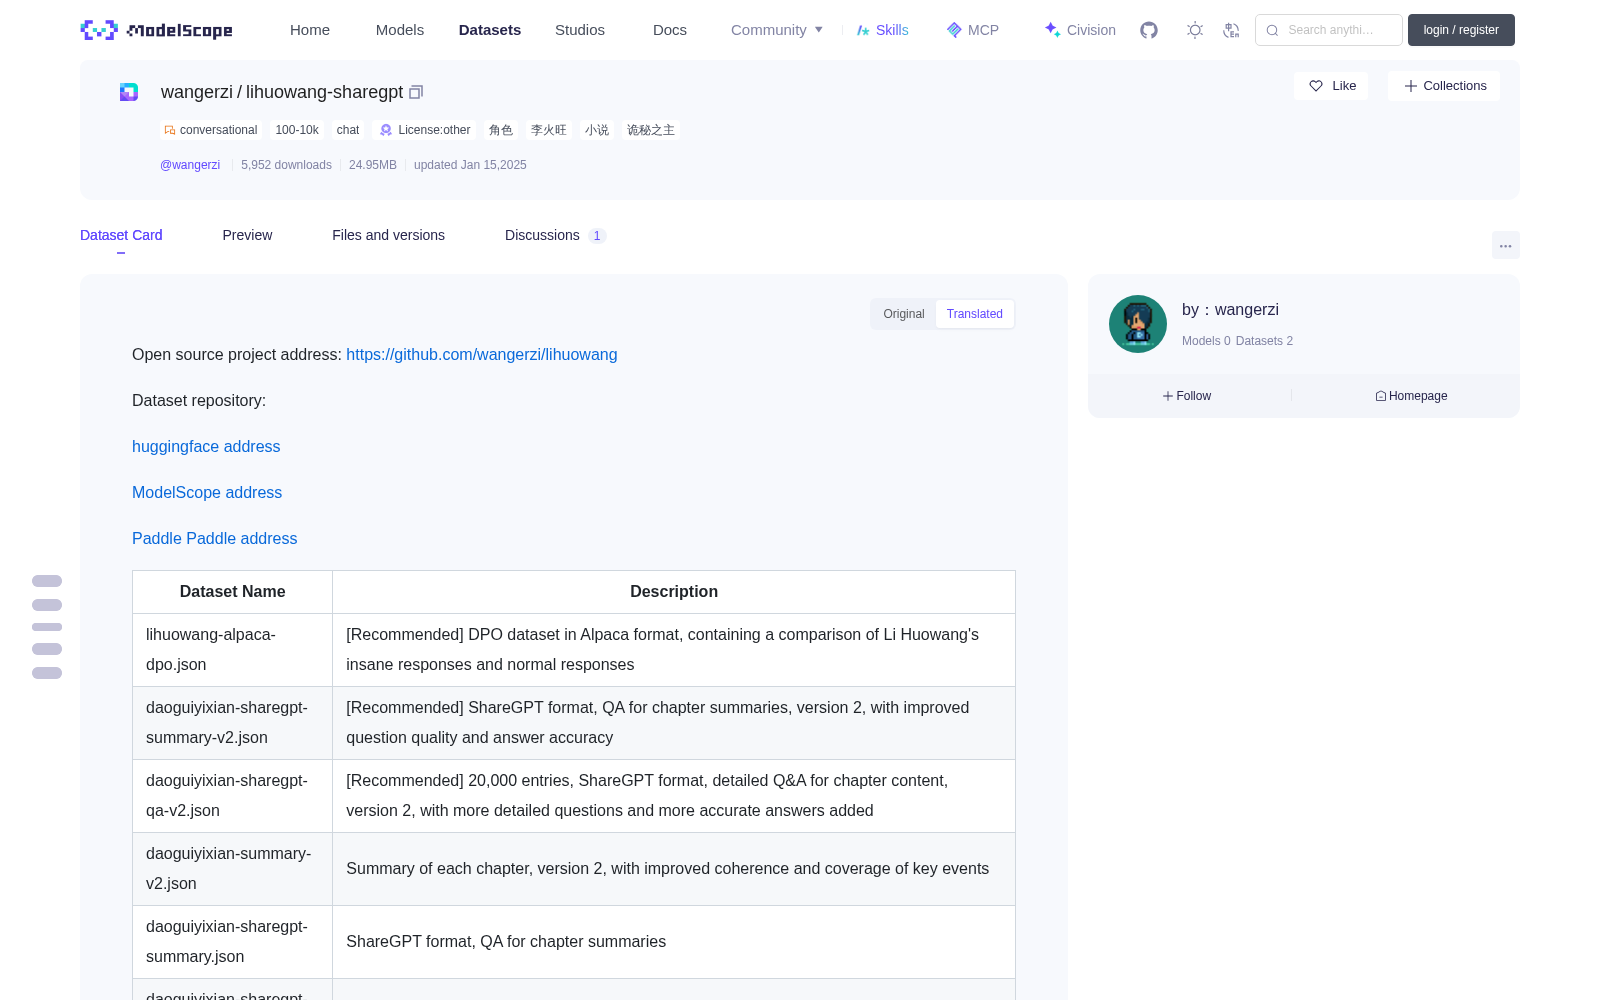Click the 李火旺 tag
This screenshot has width=1600, height=1000.
pos(549,130)
